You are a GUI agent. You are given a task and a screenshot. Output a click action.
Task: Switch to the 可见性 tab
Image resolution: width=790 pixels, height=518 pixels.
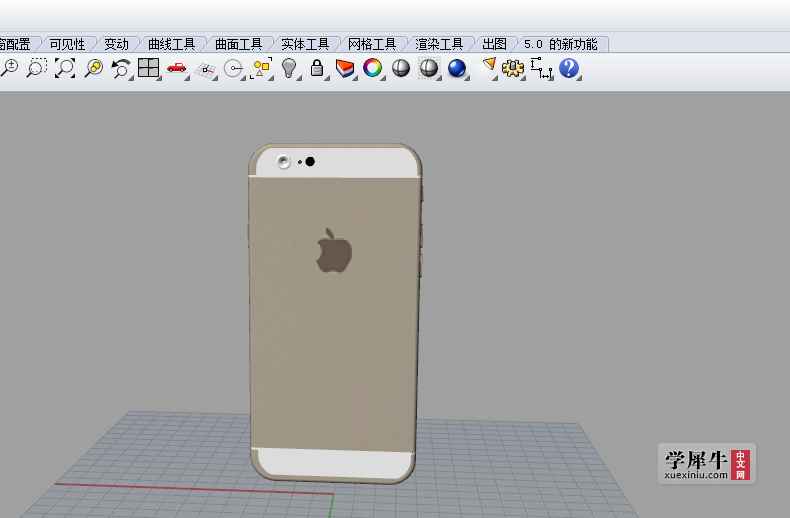click(67, 44)
